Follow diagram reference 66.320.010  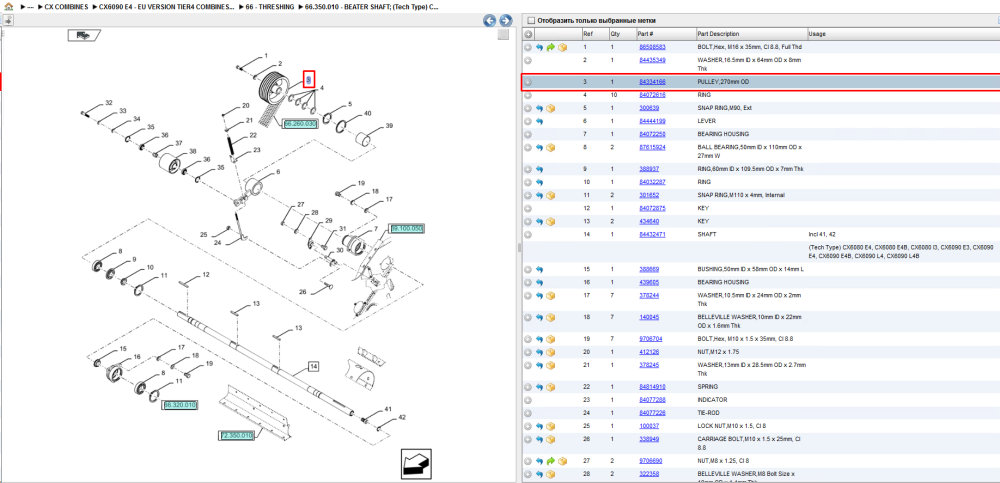pyautogui.click(x=180, y=405)
